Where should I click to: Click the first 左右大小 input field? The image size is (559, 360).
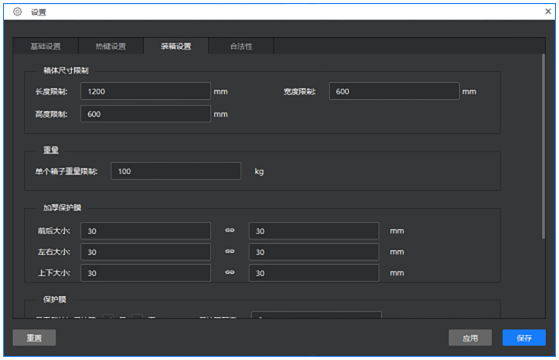(145, 252)
